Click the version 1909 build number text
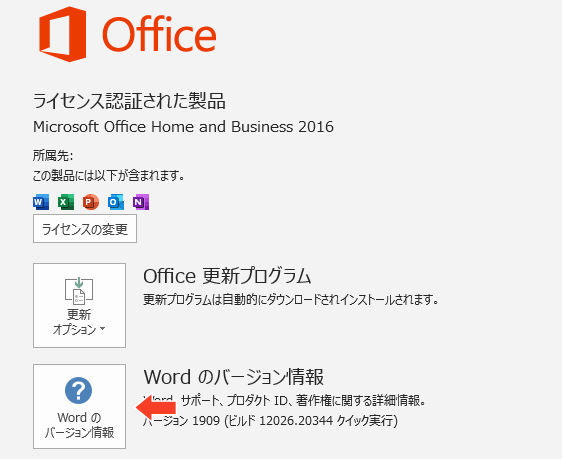562x459 pixels. tap(270, 420)
